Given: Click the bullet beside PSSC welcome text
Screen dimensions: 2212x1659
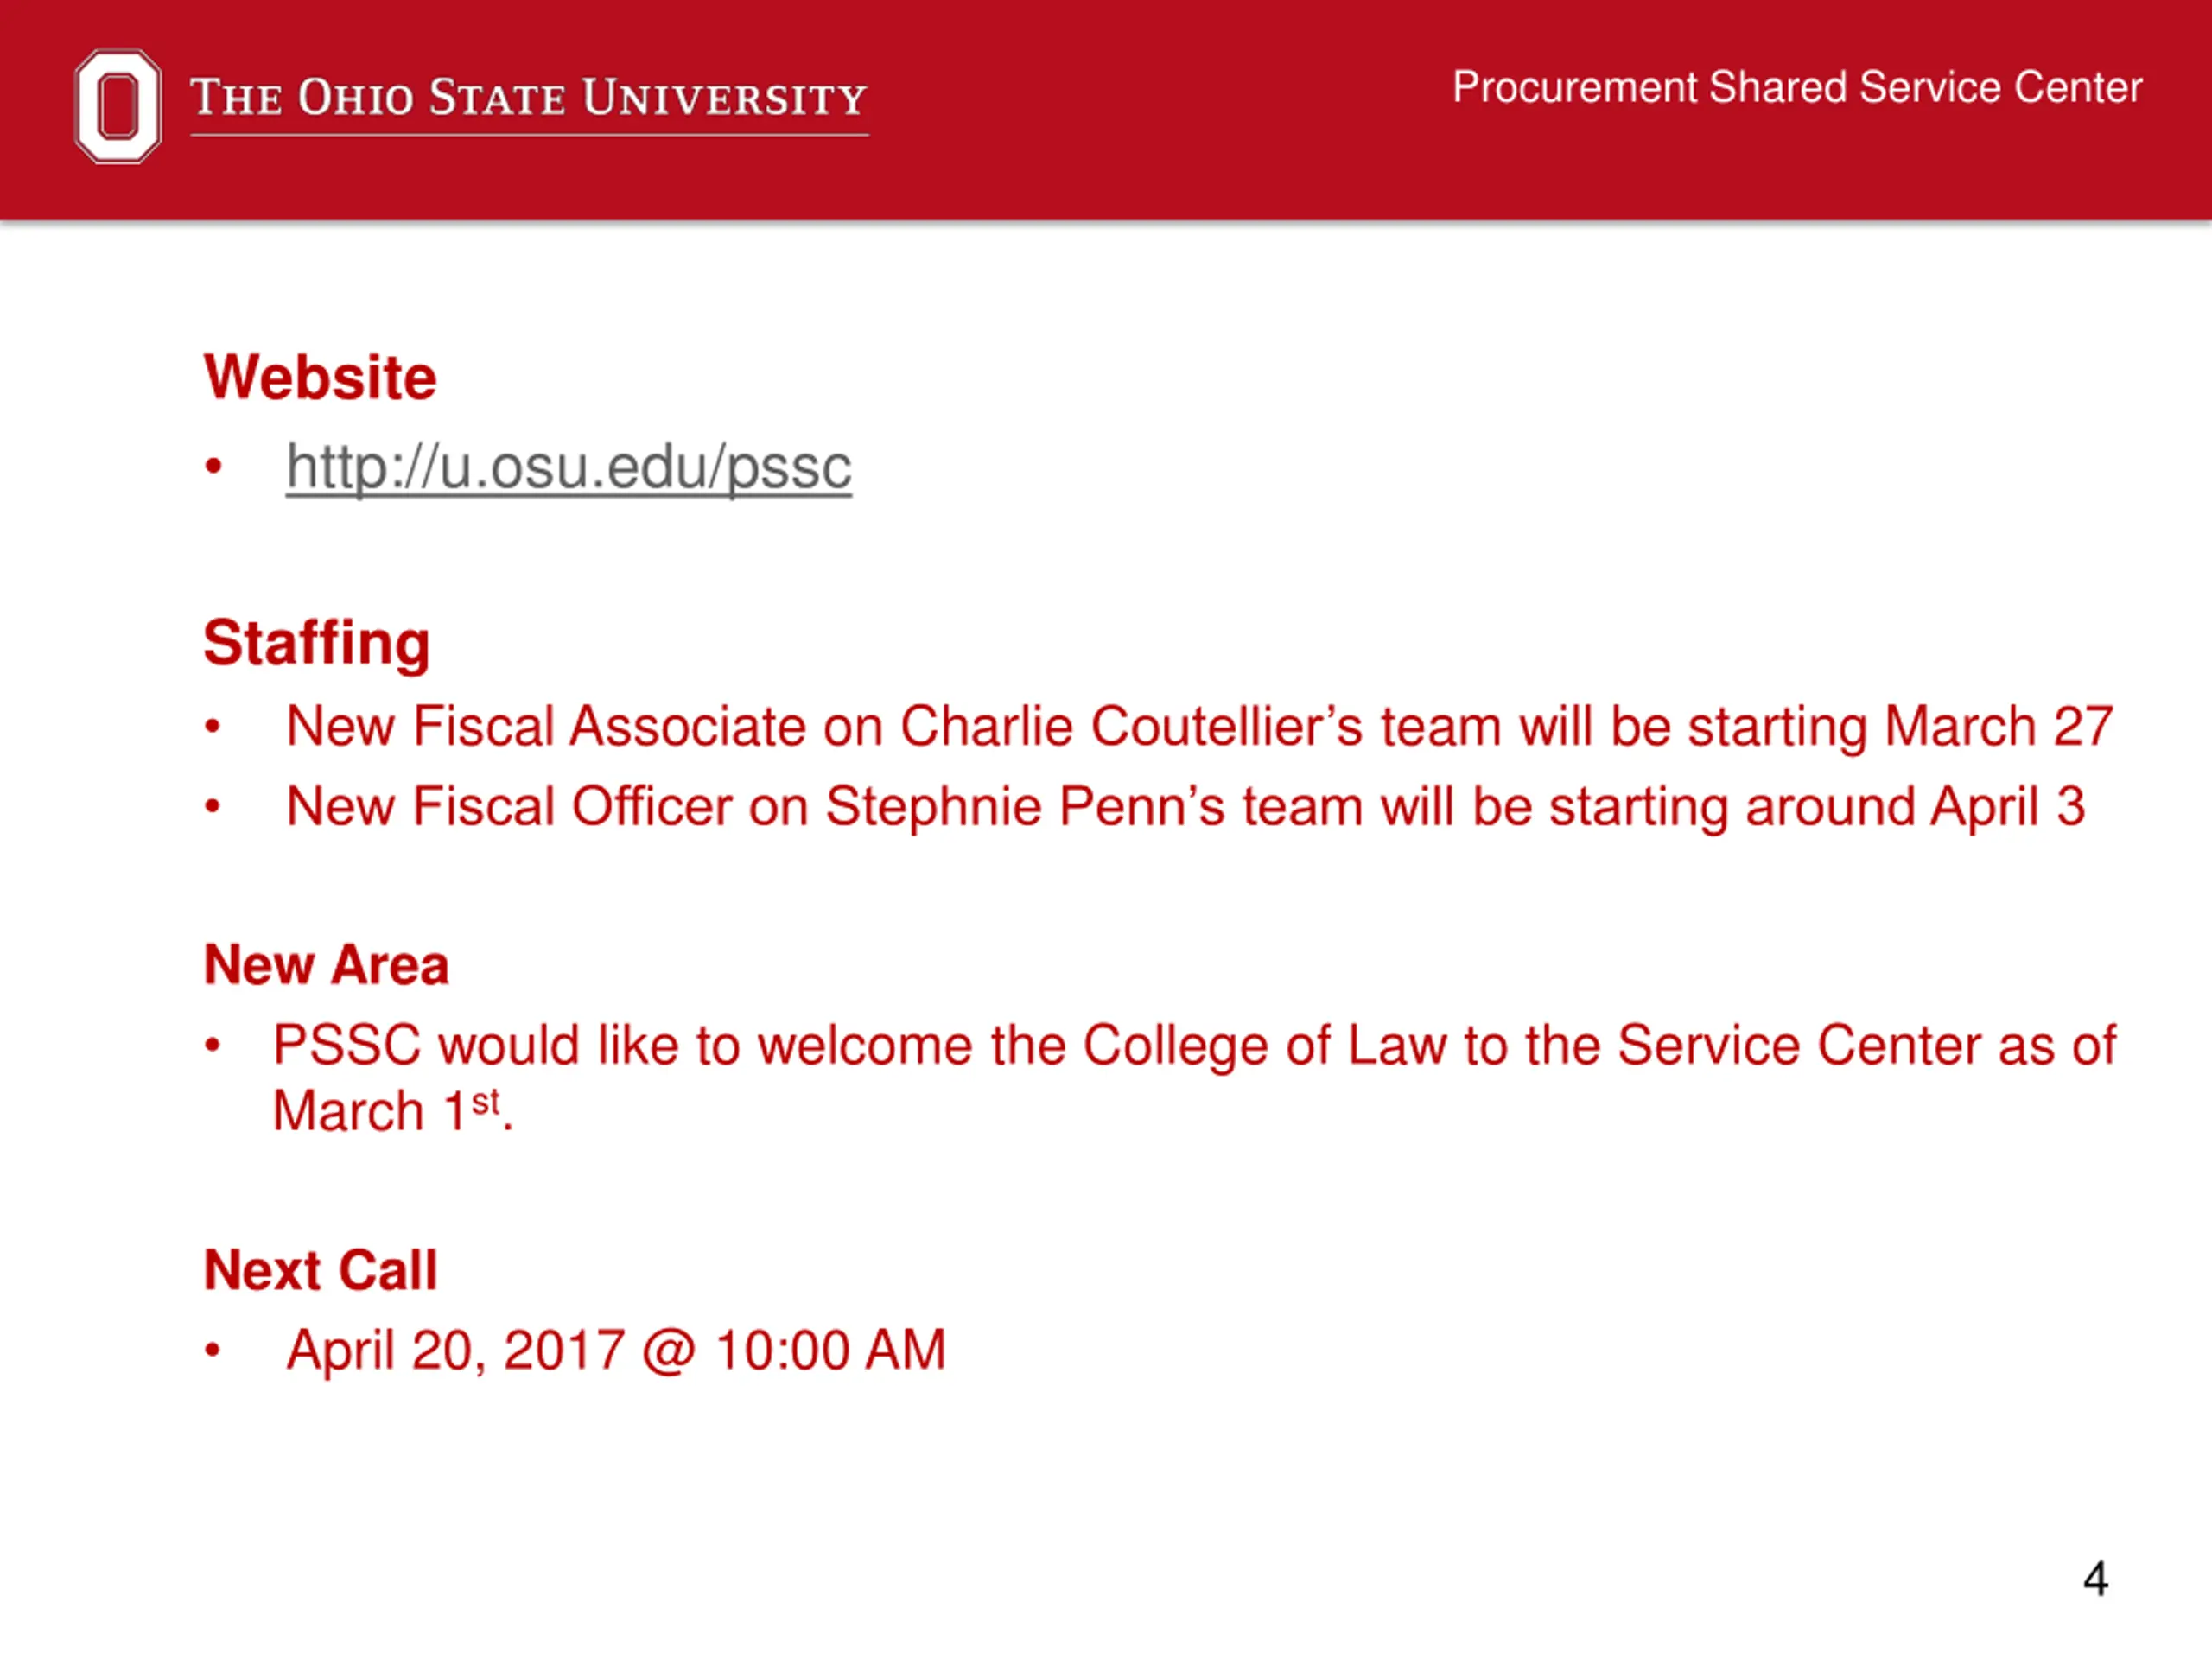Looking at the screenshot, I should pos(212,1046).
